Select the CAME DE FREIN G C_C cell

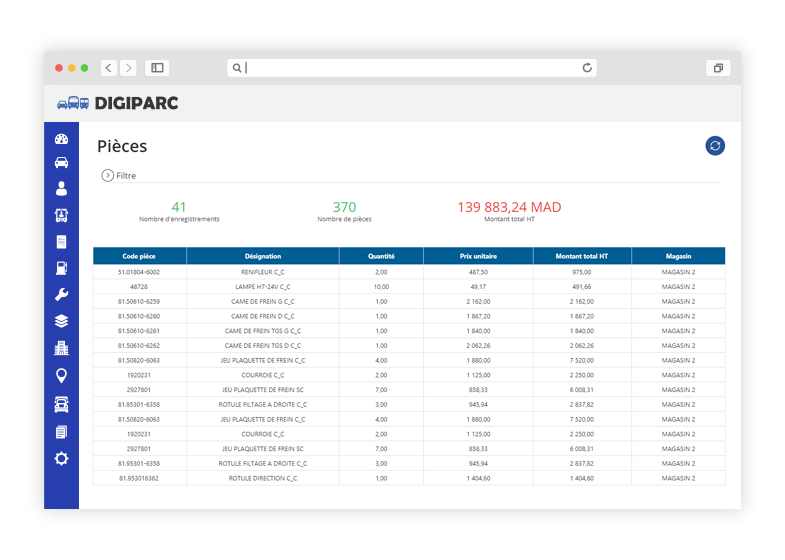[263, 301]
